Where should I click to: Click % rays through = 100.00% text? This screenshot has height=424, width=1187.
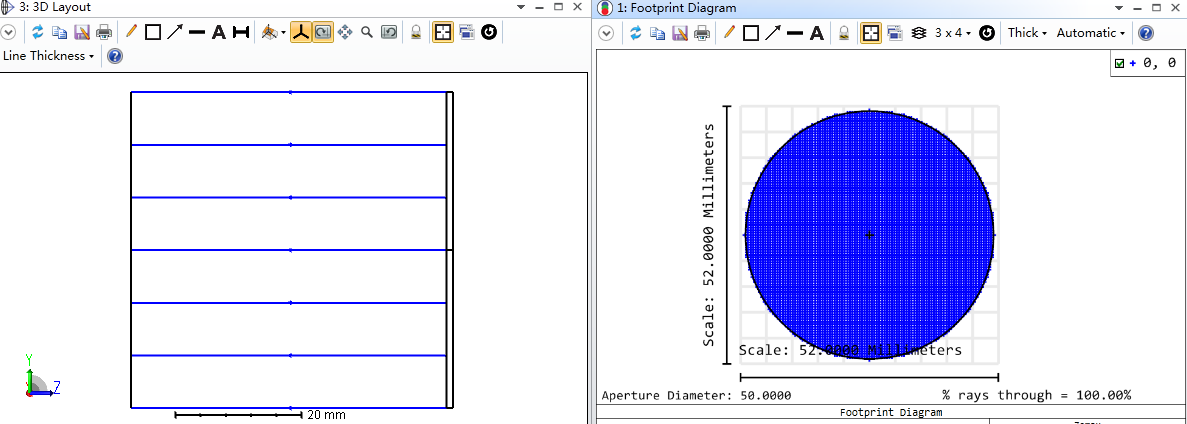(x=1036, y=395)
